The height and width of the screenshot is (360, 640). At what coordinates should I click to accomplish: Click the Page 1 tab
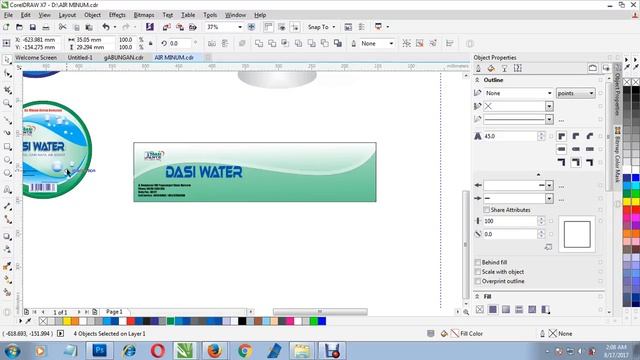pyautogui.click(x=114, y=312)
